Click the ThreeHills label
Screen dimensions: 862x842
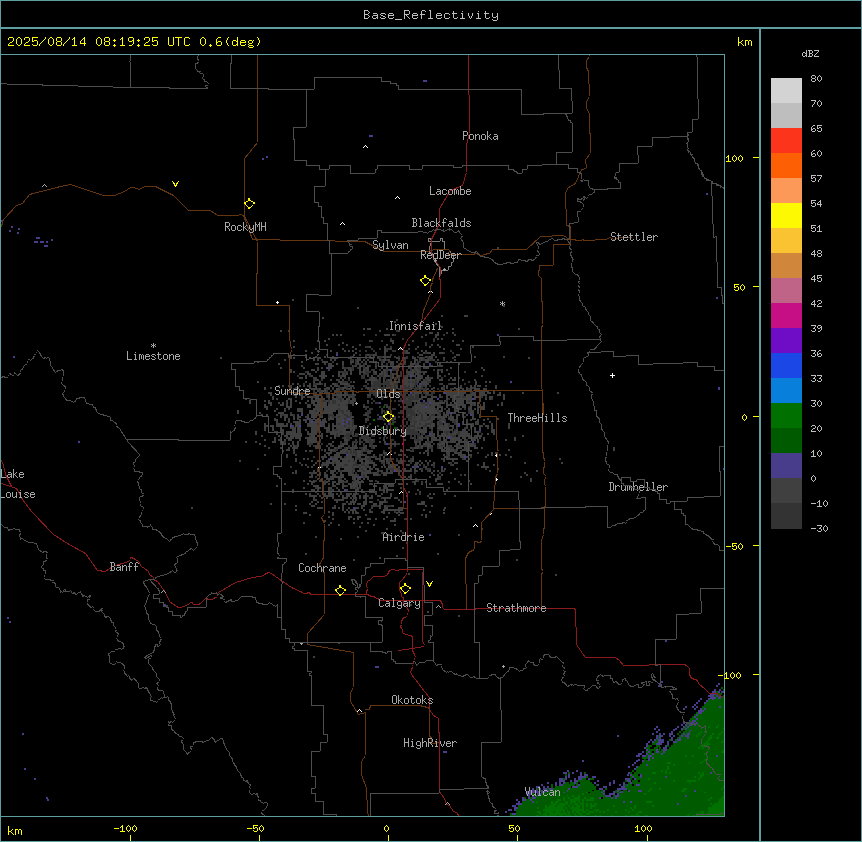pos(537,418)
